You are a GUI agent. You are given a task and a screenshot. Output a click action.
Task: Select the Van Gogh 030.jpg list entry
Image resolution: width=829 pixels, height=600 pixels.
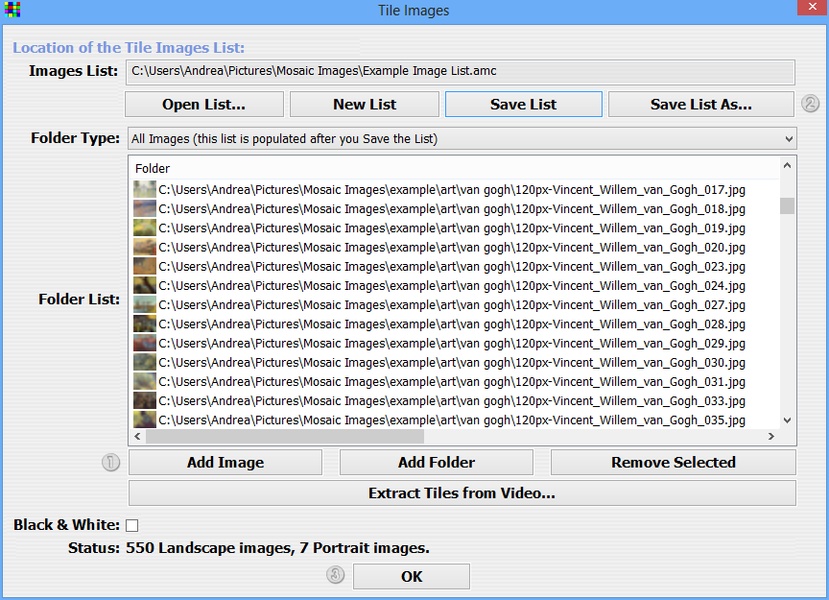pyautogui.click(x=451, y=363)
